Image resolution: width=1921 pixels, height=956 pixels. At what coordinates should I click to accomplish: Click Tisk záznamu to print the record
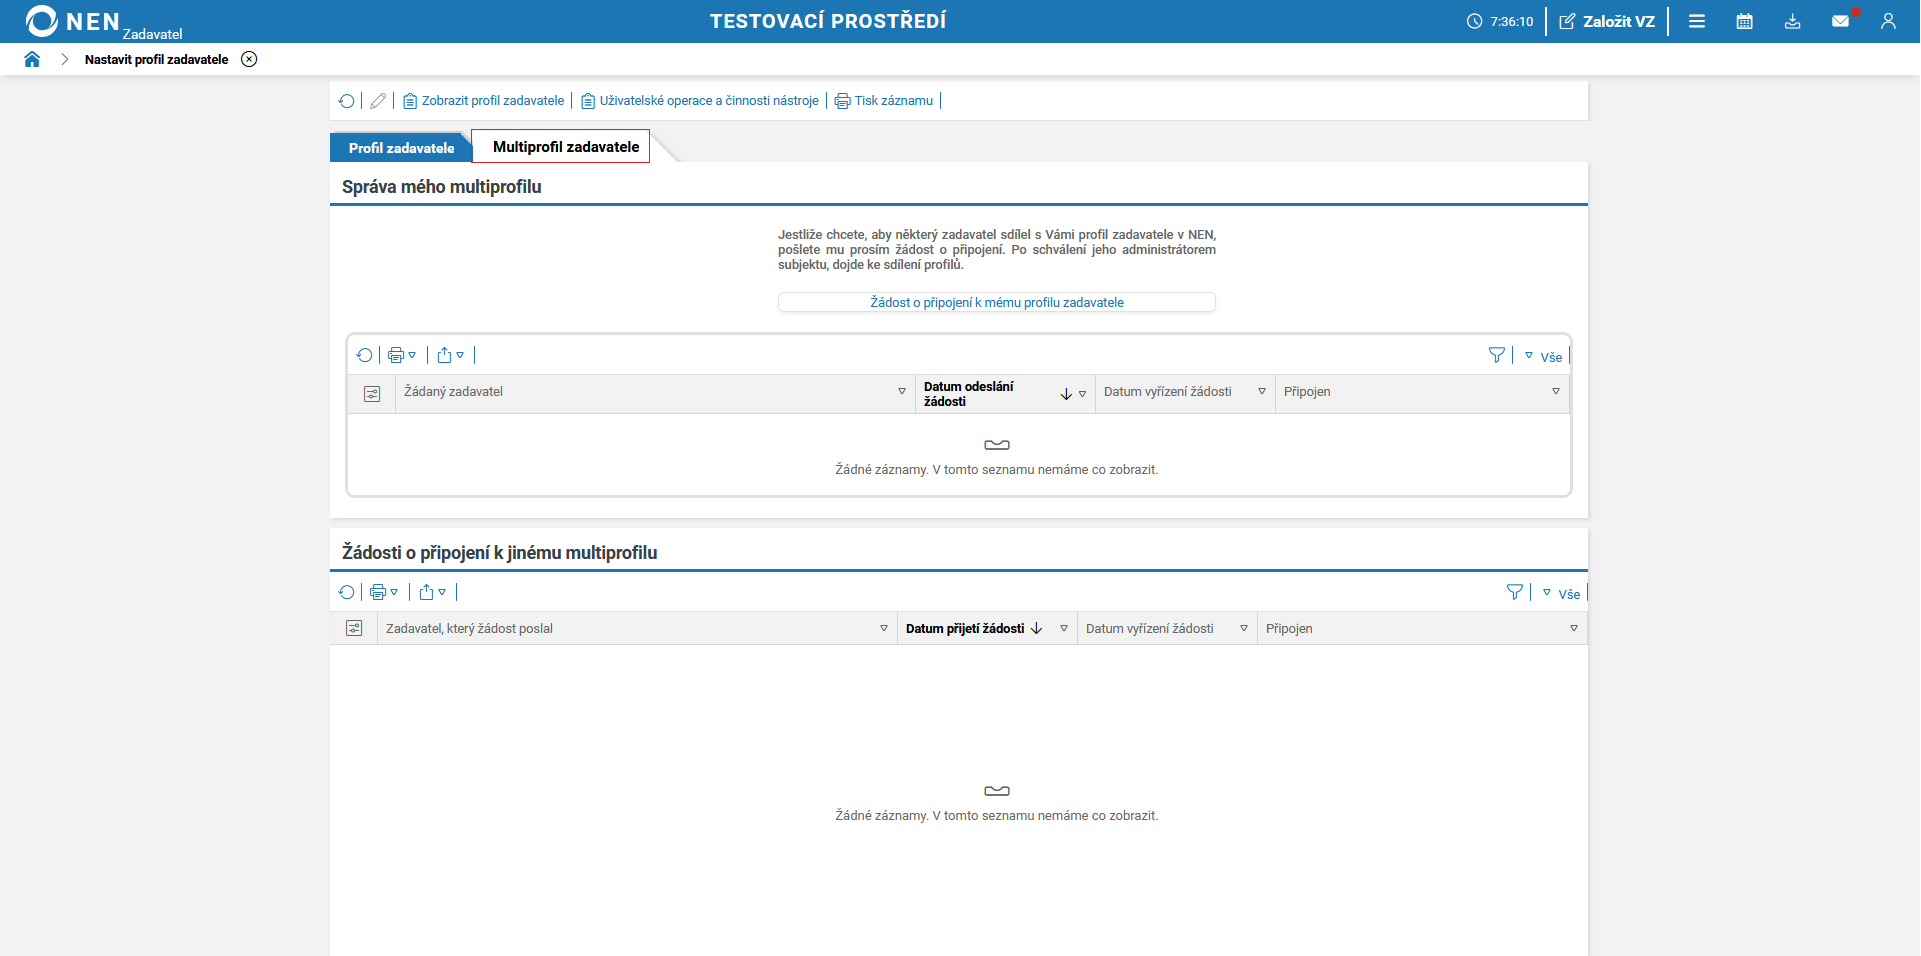point(884,101)
